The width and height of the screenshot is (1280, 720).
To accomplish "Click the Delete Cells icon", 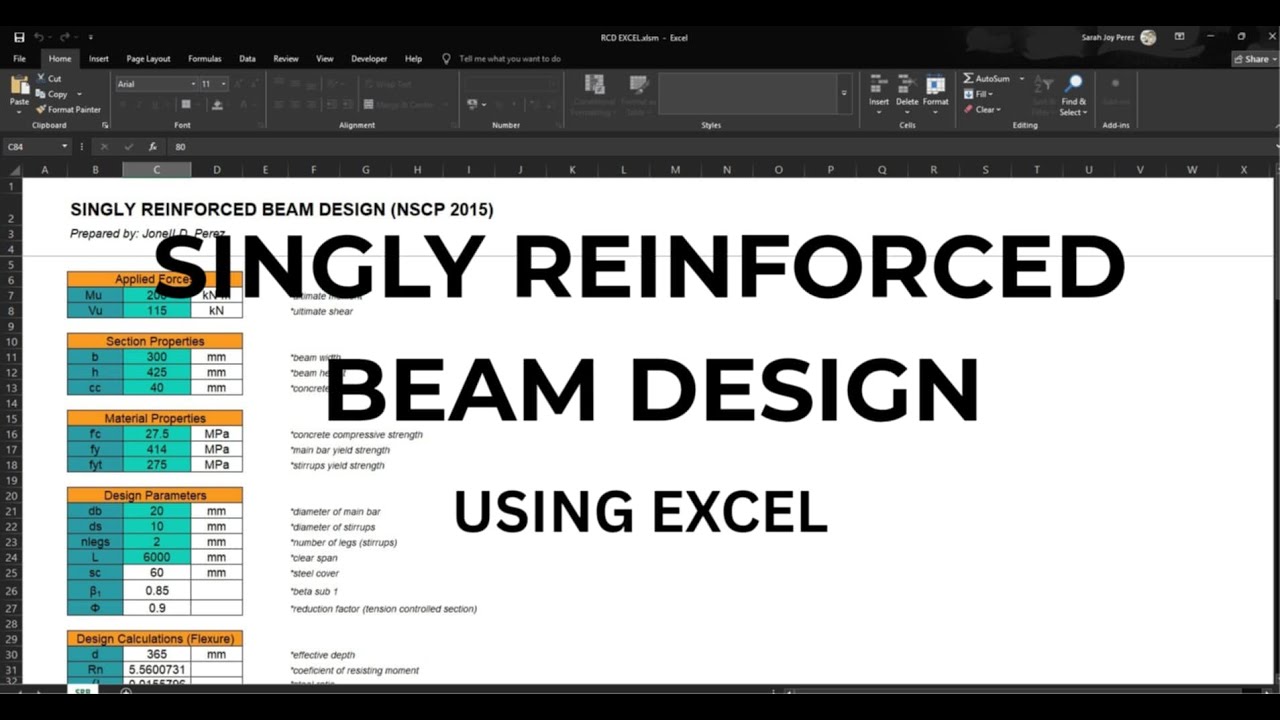I will 907,85.
